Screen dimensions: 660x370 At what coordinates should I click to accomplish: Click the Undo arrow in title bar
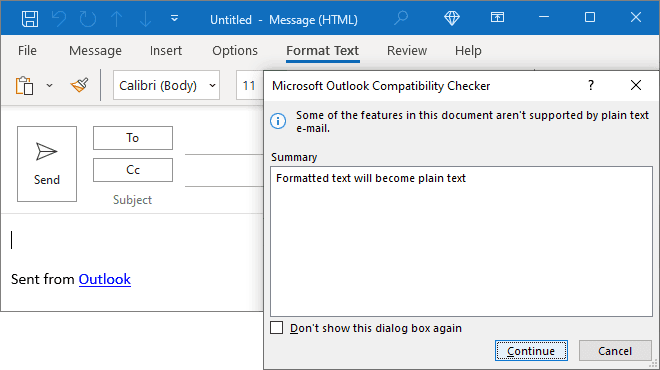click(59, 19)
